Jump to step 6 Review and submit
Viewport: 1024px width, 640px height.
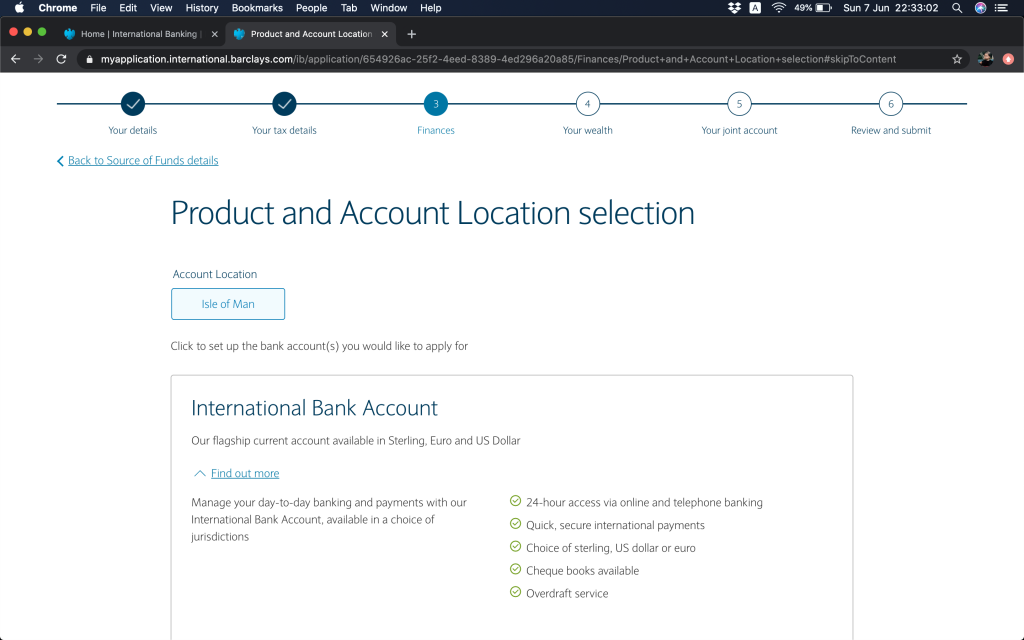(890, 104)
